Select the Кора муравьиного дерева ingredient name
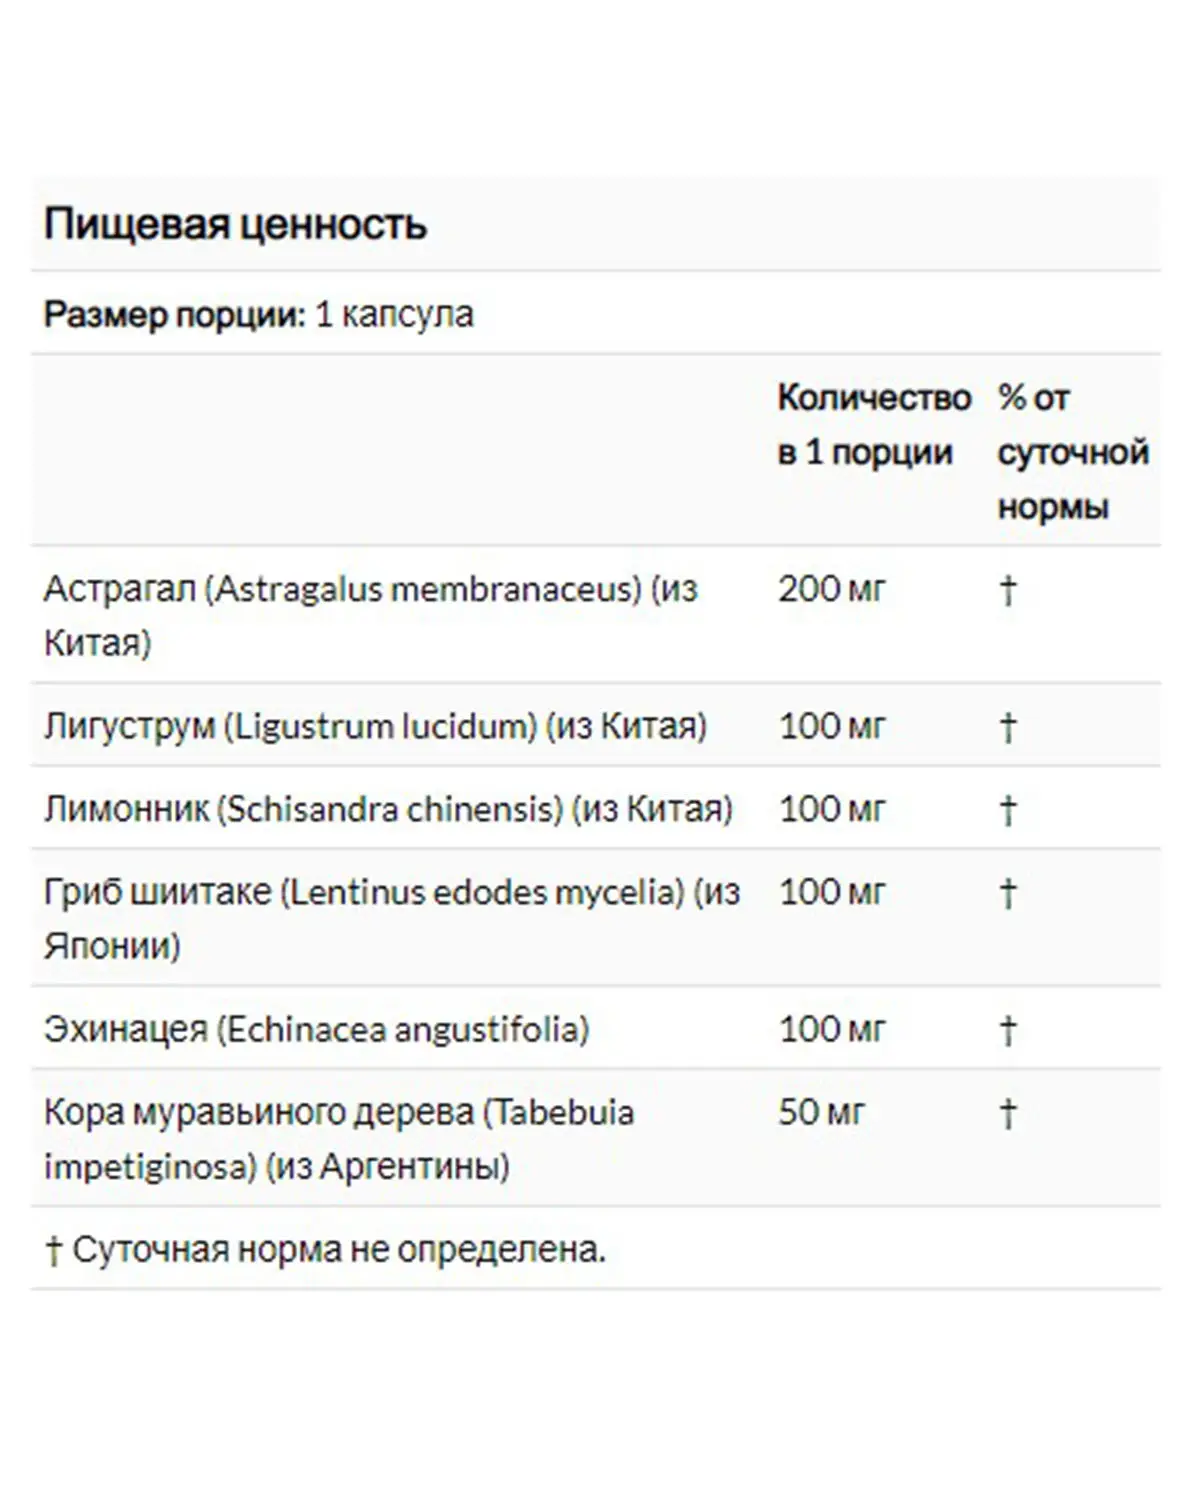Viewport: 1200px width, 1500px height. point(339,1139)
